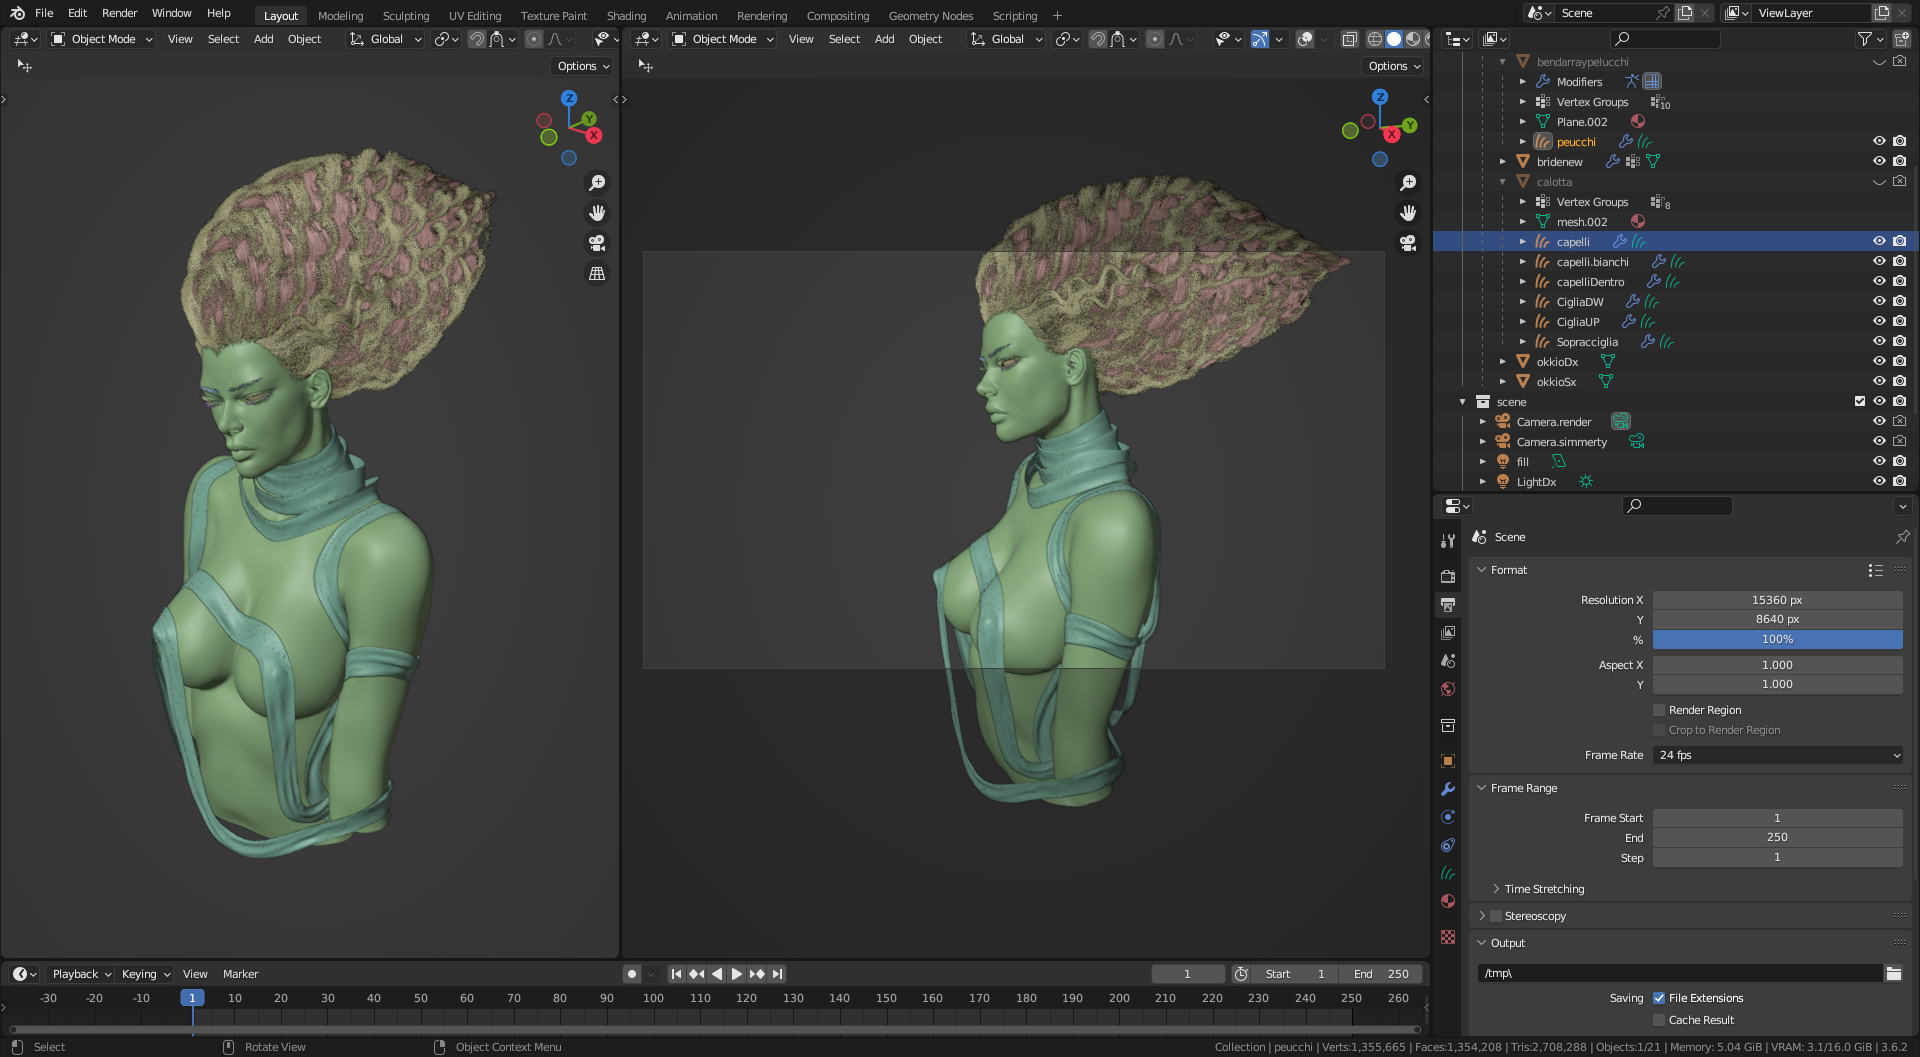
Task: Open the Output properties tab
Action: point(1447,604)
